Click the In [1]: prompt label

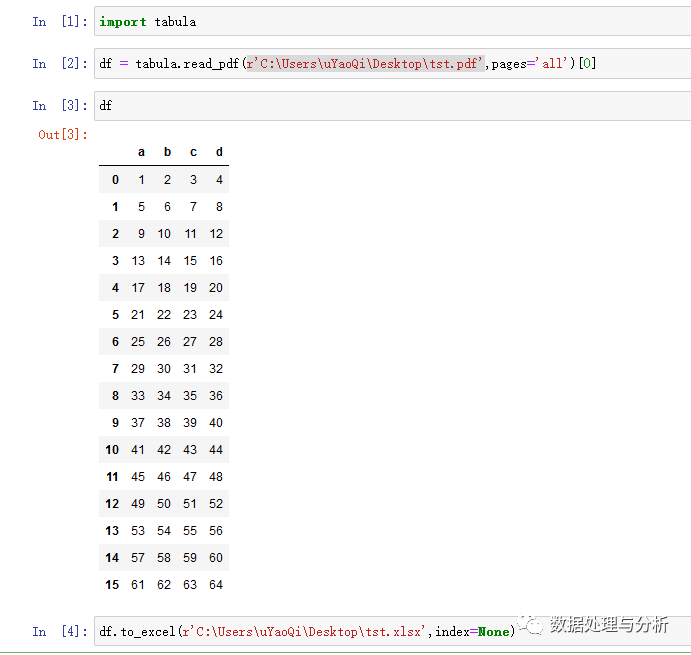pos(60,22)
